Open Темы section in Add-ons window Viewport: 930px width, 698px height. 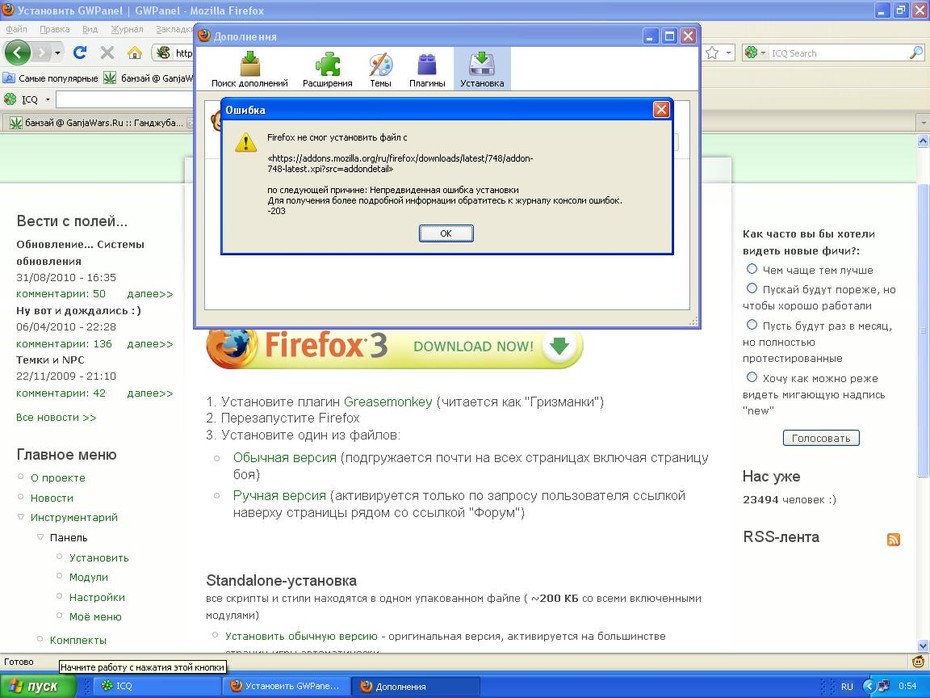380,69
